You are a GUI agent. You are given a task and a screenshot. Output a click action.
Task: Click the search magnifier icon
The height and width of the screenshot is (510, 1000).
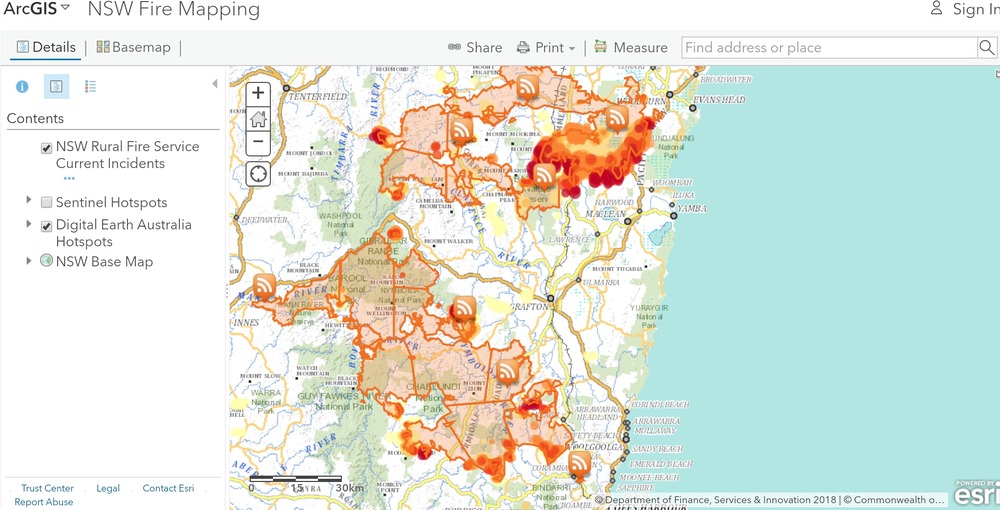point(988,48)
